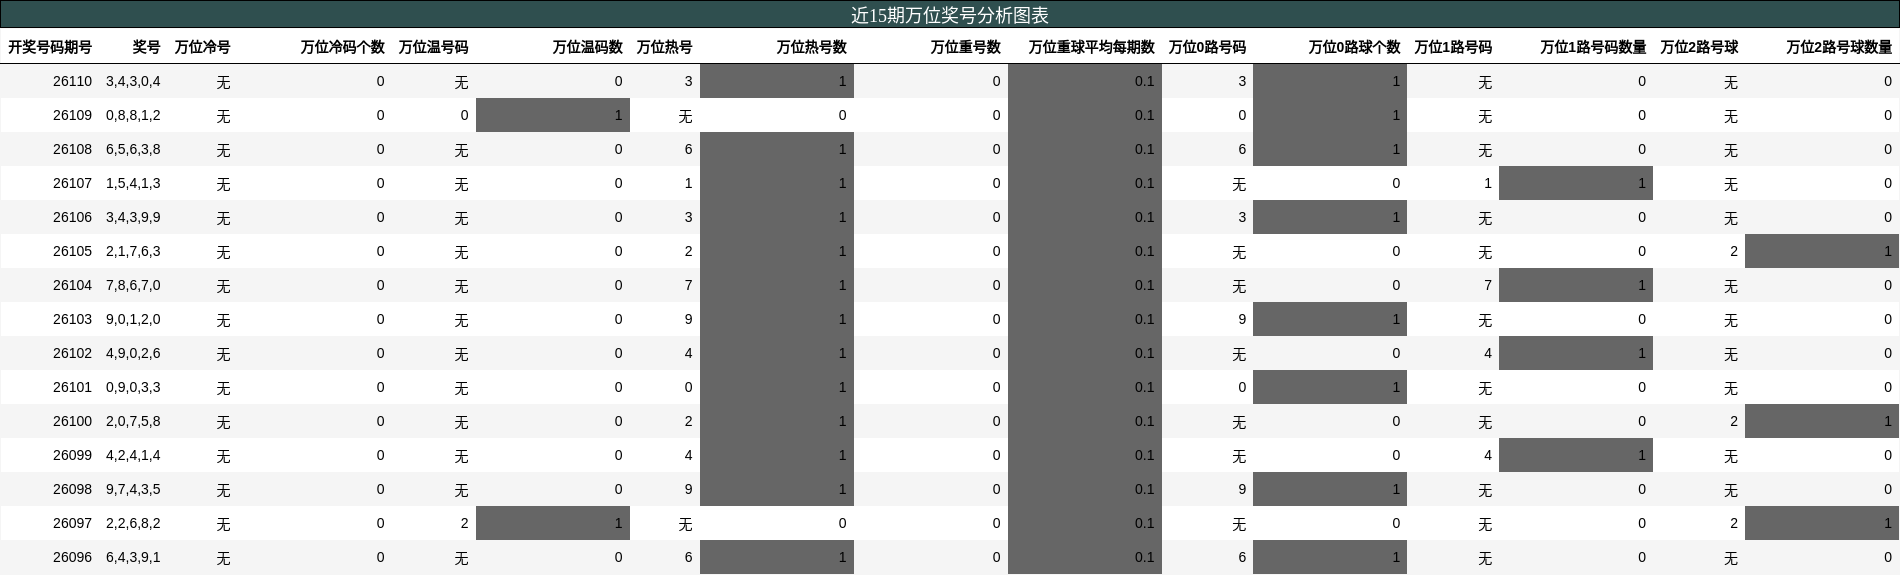Screen dimensions: 1900x575
Task: Click the 万位1路号码 column header
Action: point(1453,47)
